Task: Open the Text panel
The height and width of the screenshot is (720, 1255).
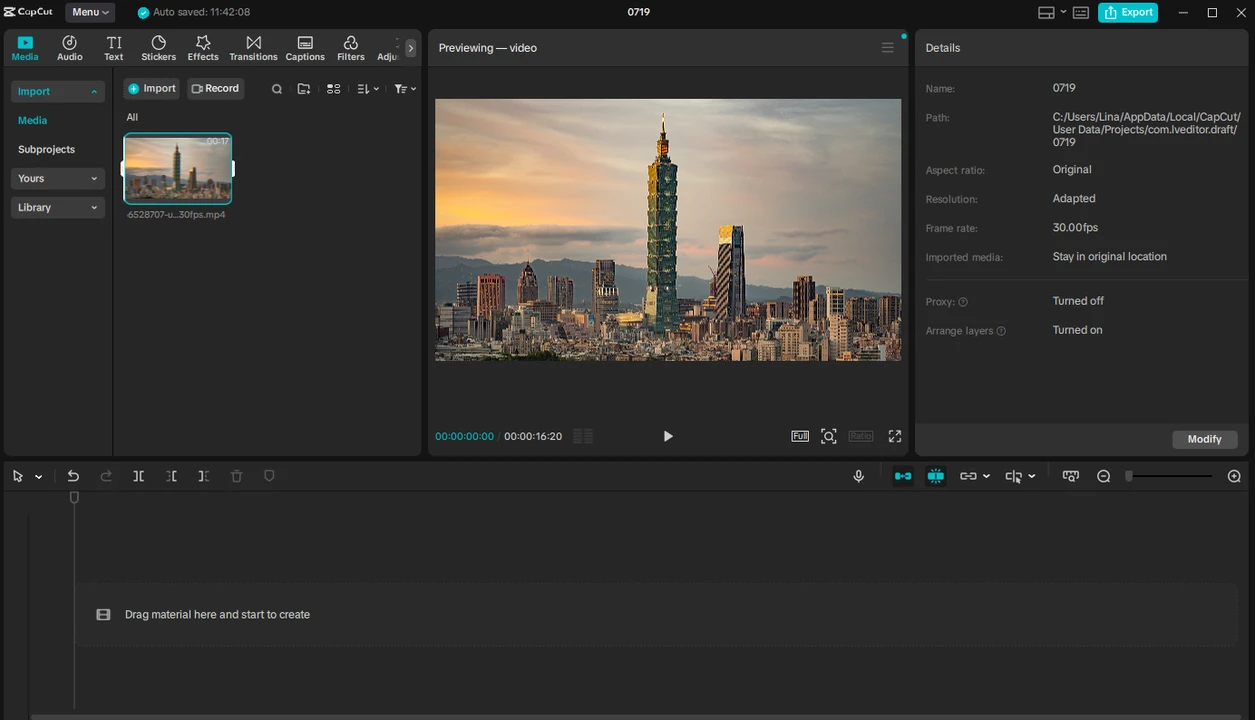Action: [114, 48]
